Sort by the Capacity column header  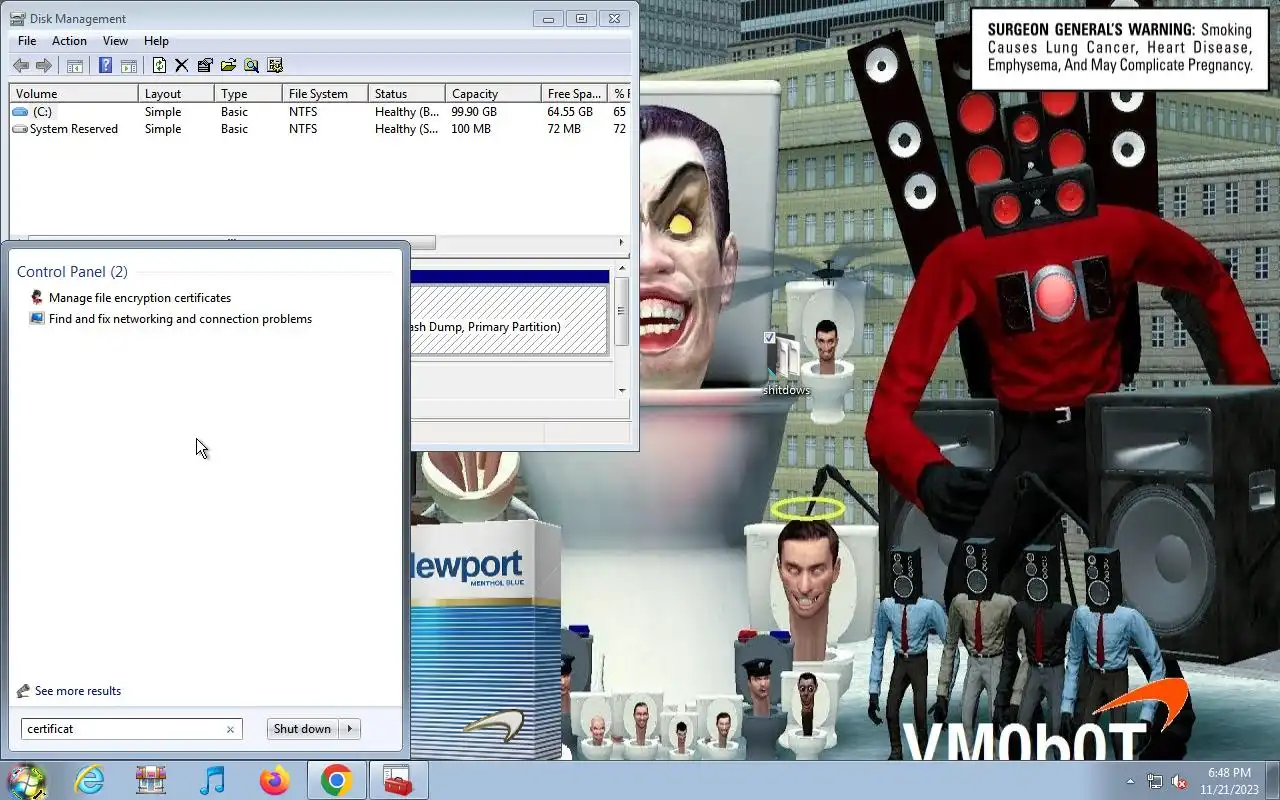coord(492,94)
